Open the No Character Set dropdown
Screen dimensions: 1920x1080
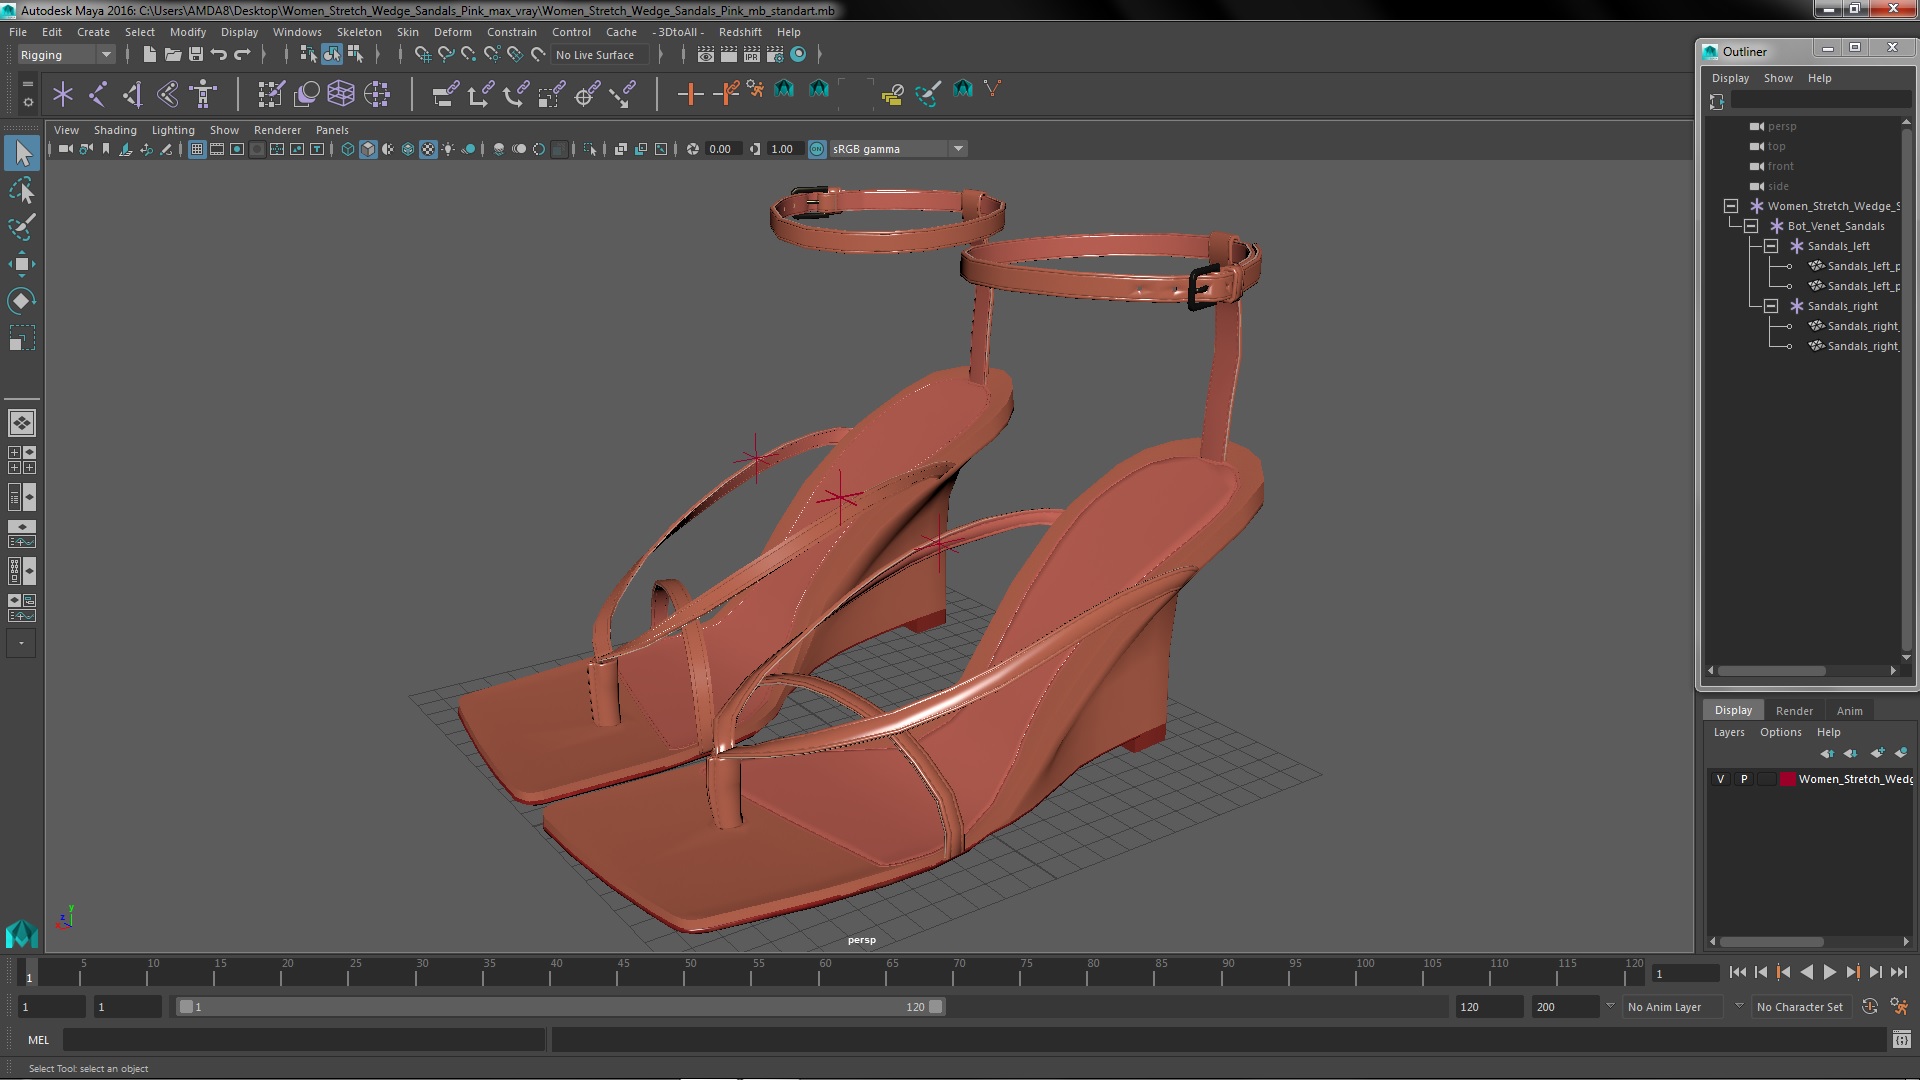pyautogui.click(x=1804, y=1007)
